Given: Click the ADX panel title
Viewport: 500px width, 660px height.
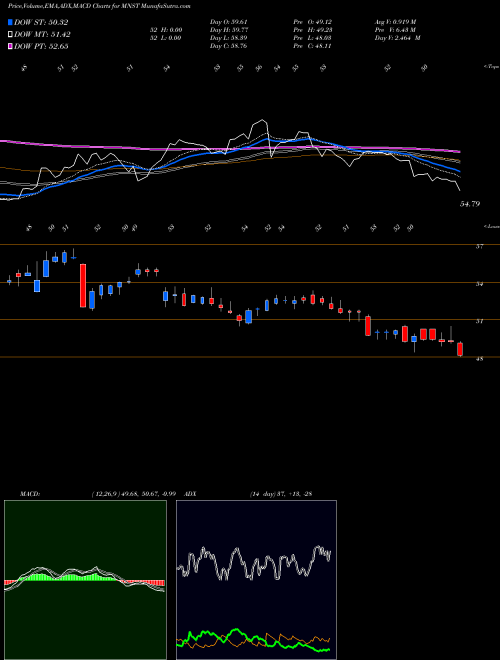Looking at the screenshot, I should coord(190,494).
